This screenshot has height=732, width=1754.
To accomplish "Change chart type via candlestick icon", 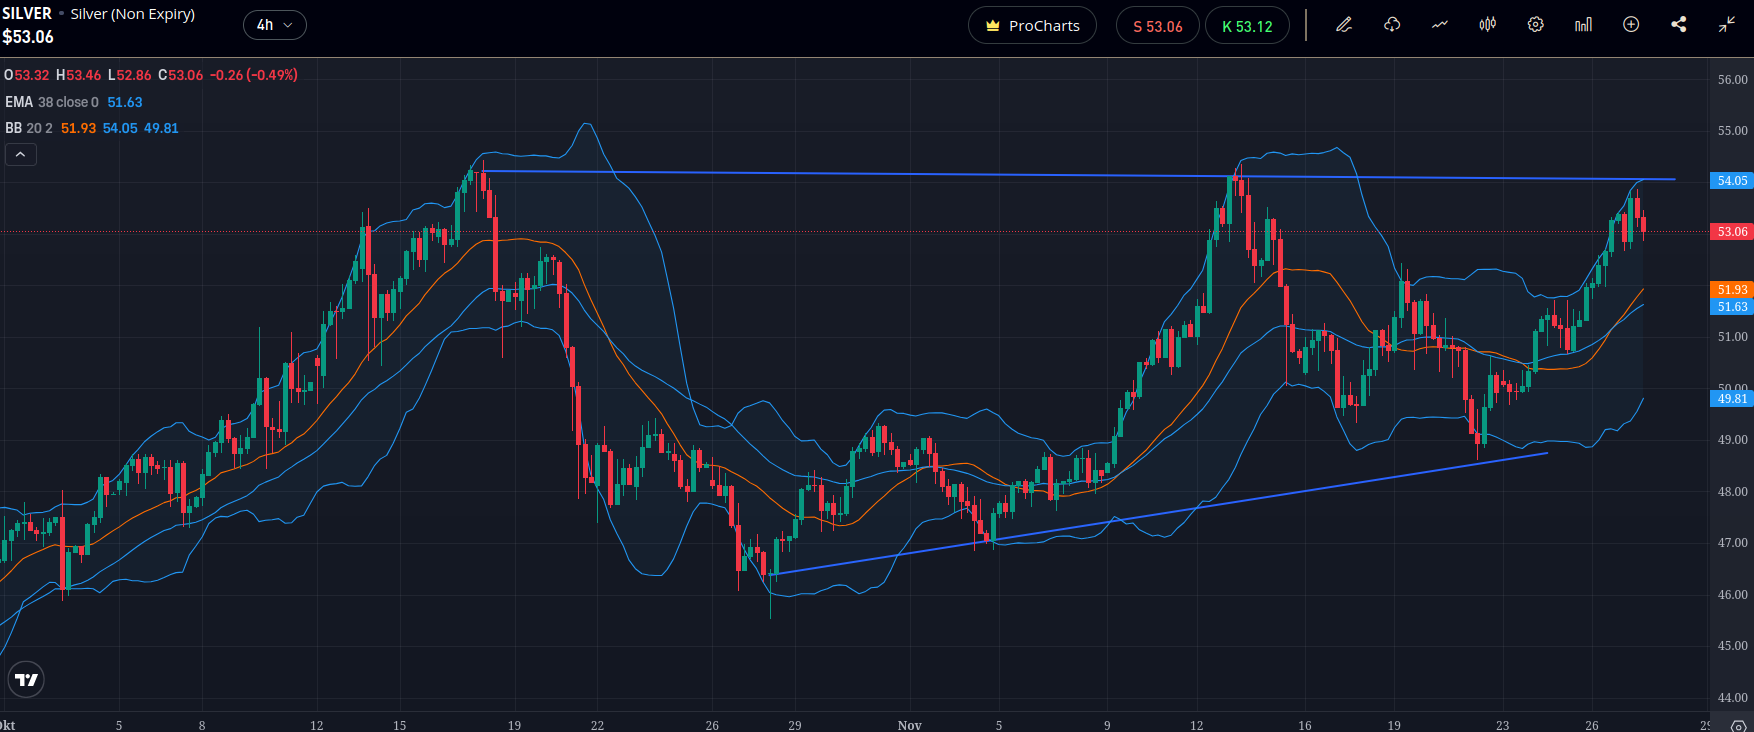I will point(1488,25).
